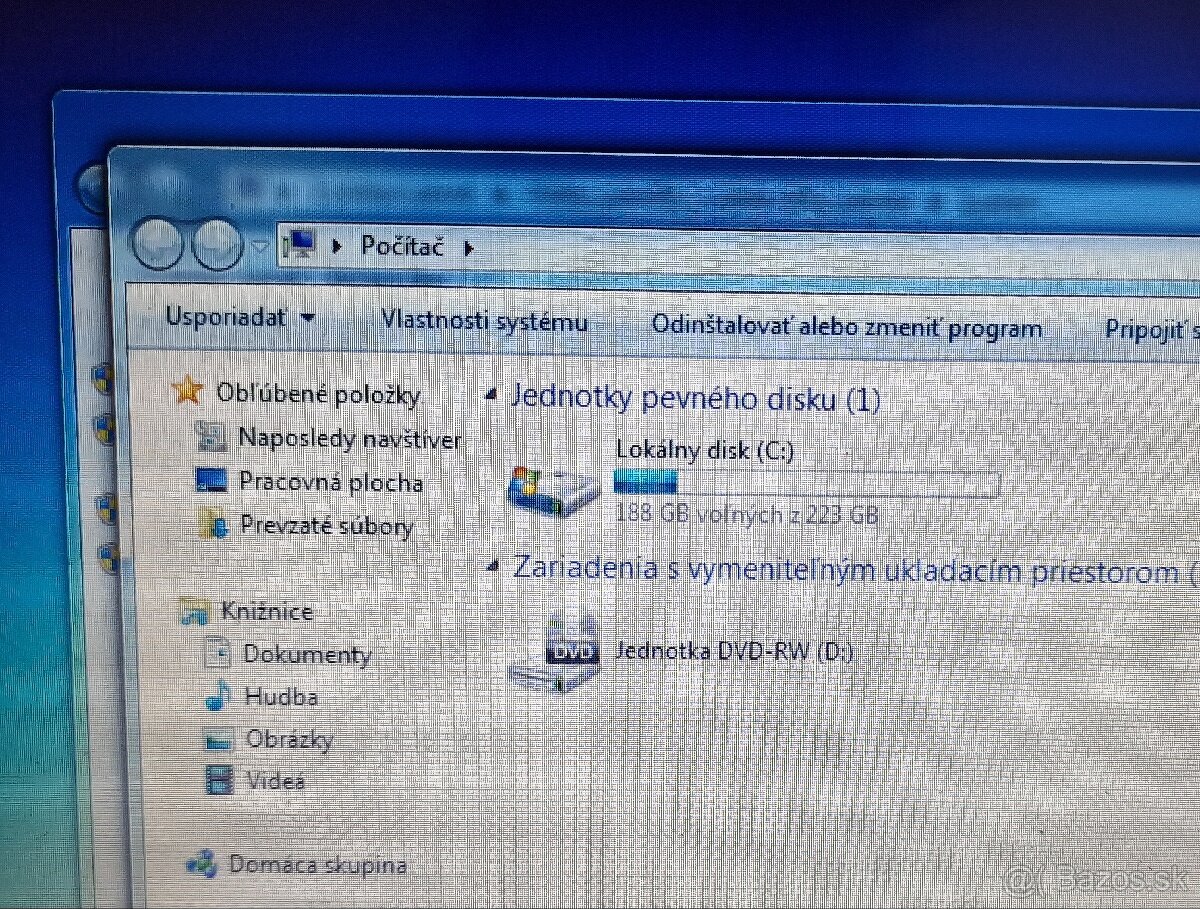Click Vlastnosti systému in the toolbar

point(484,320)
